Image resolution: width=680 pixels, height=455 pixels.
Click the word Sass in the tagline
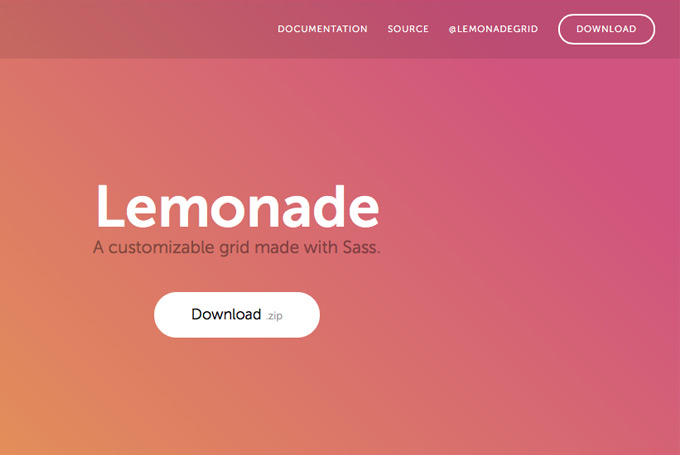361,248
